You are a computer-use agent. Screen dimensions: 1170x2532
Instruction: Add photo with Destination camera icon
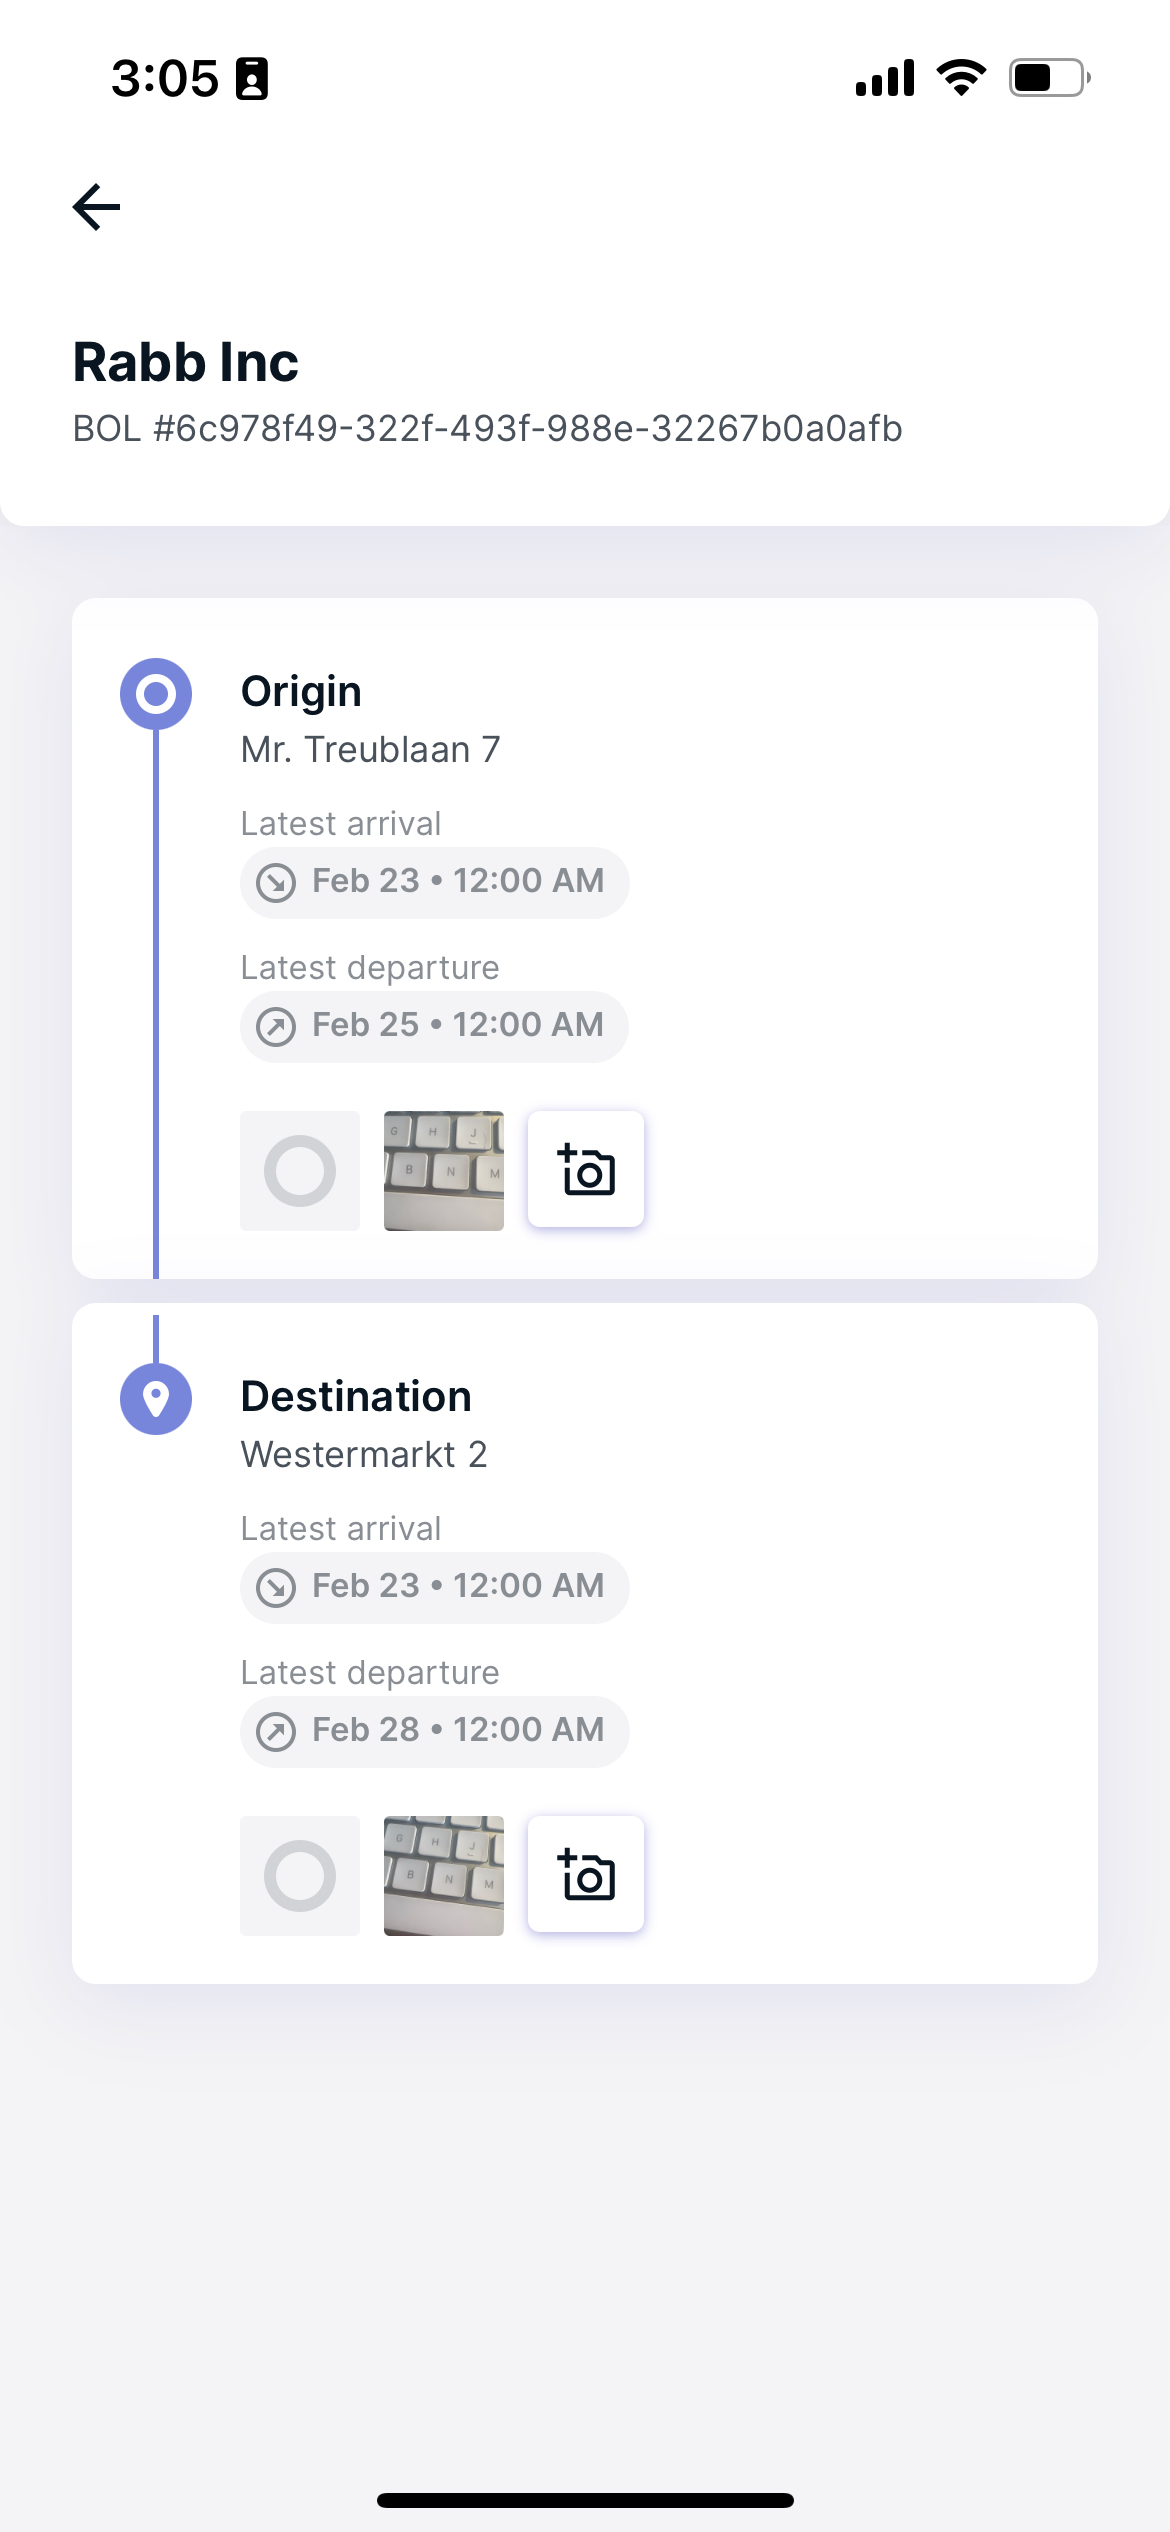[586, 1874]
